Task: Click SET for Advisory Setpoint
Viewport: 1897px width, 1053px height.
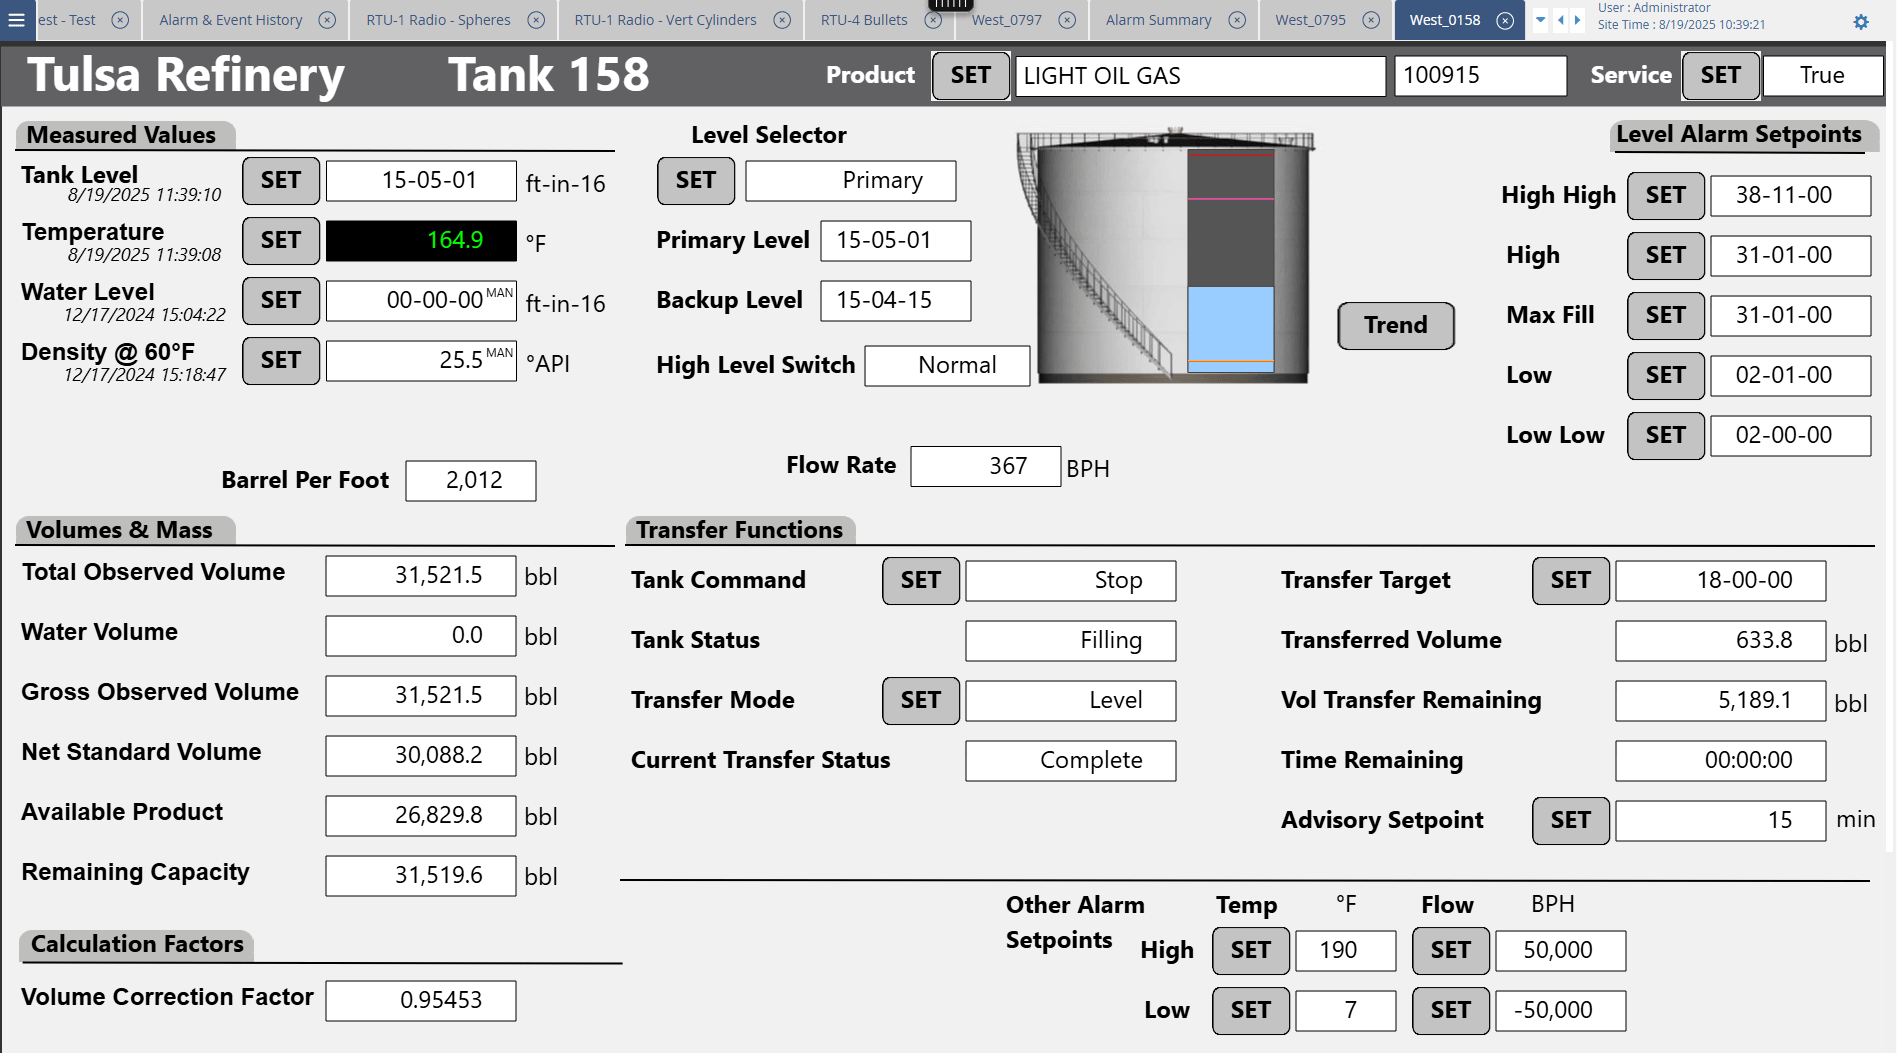Action: pos(1571,821)
